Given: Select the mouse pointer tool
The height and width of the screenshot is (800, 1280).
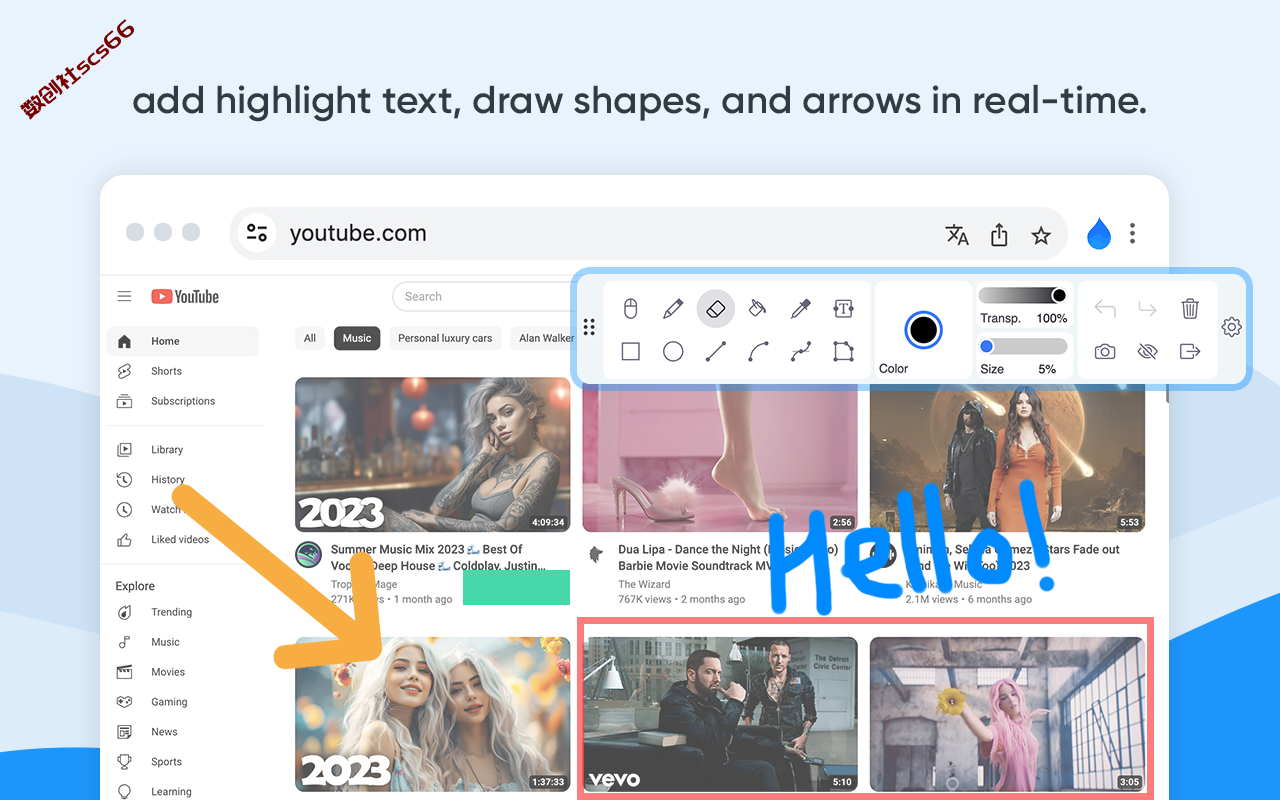Looking at the screenshot, I should [630, 309].
